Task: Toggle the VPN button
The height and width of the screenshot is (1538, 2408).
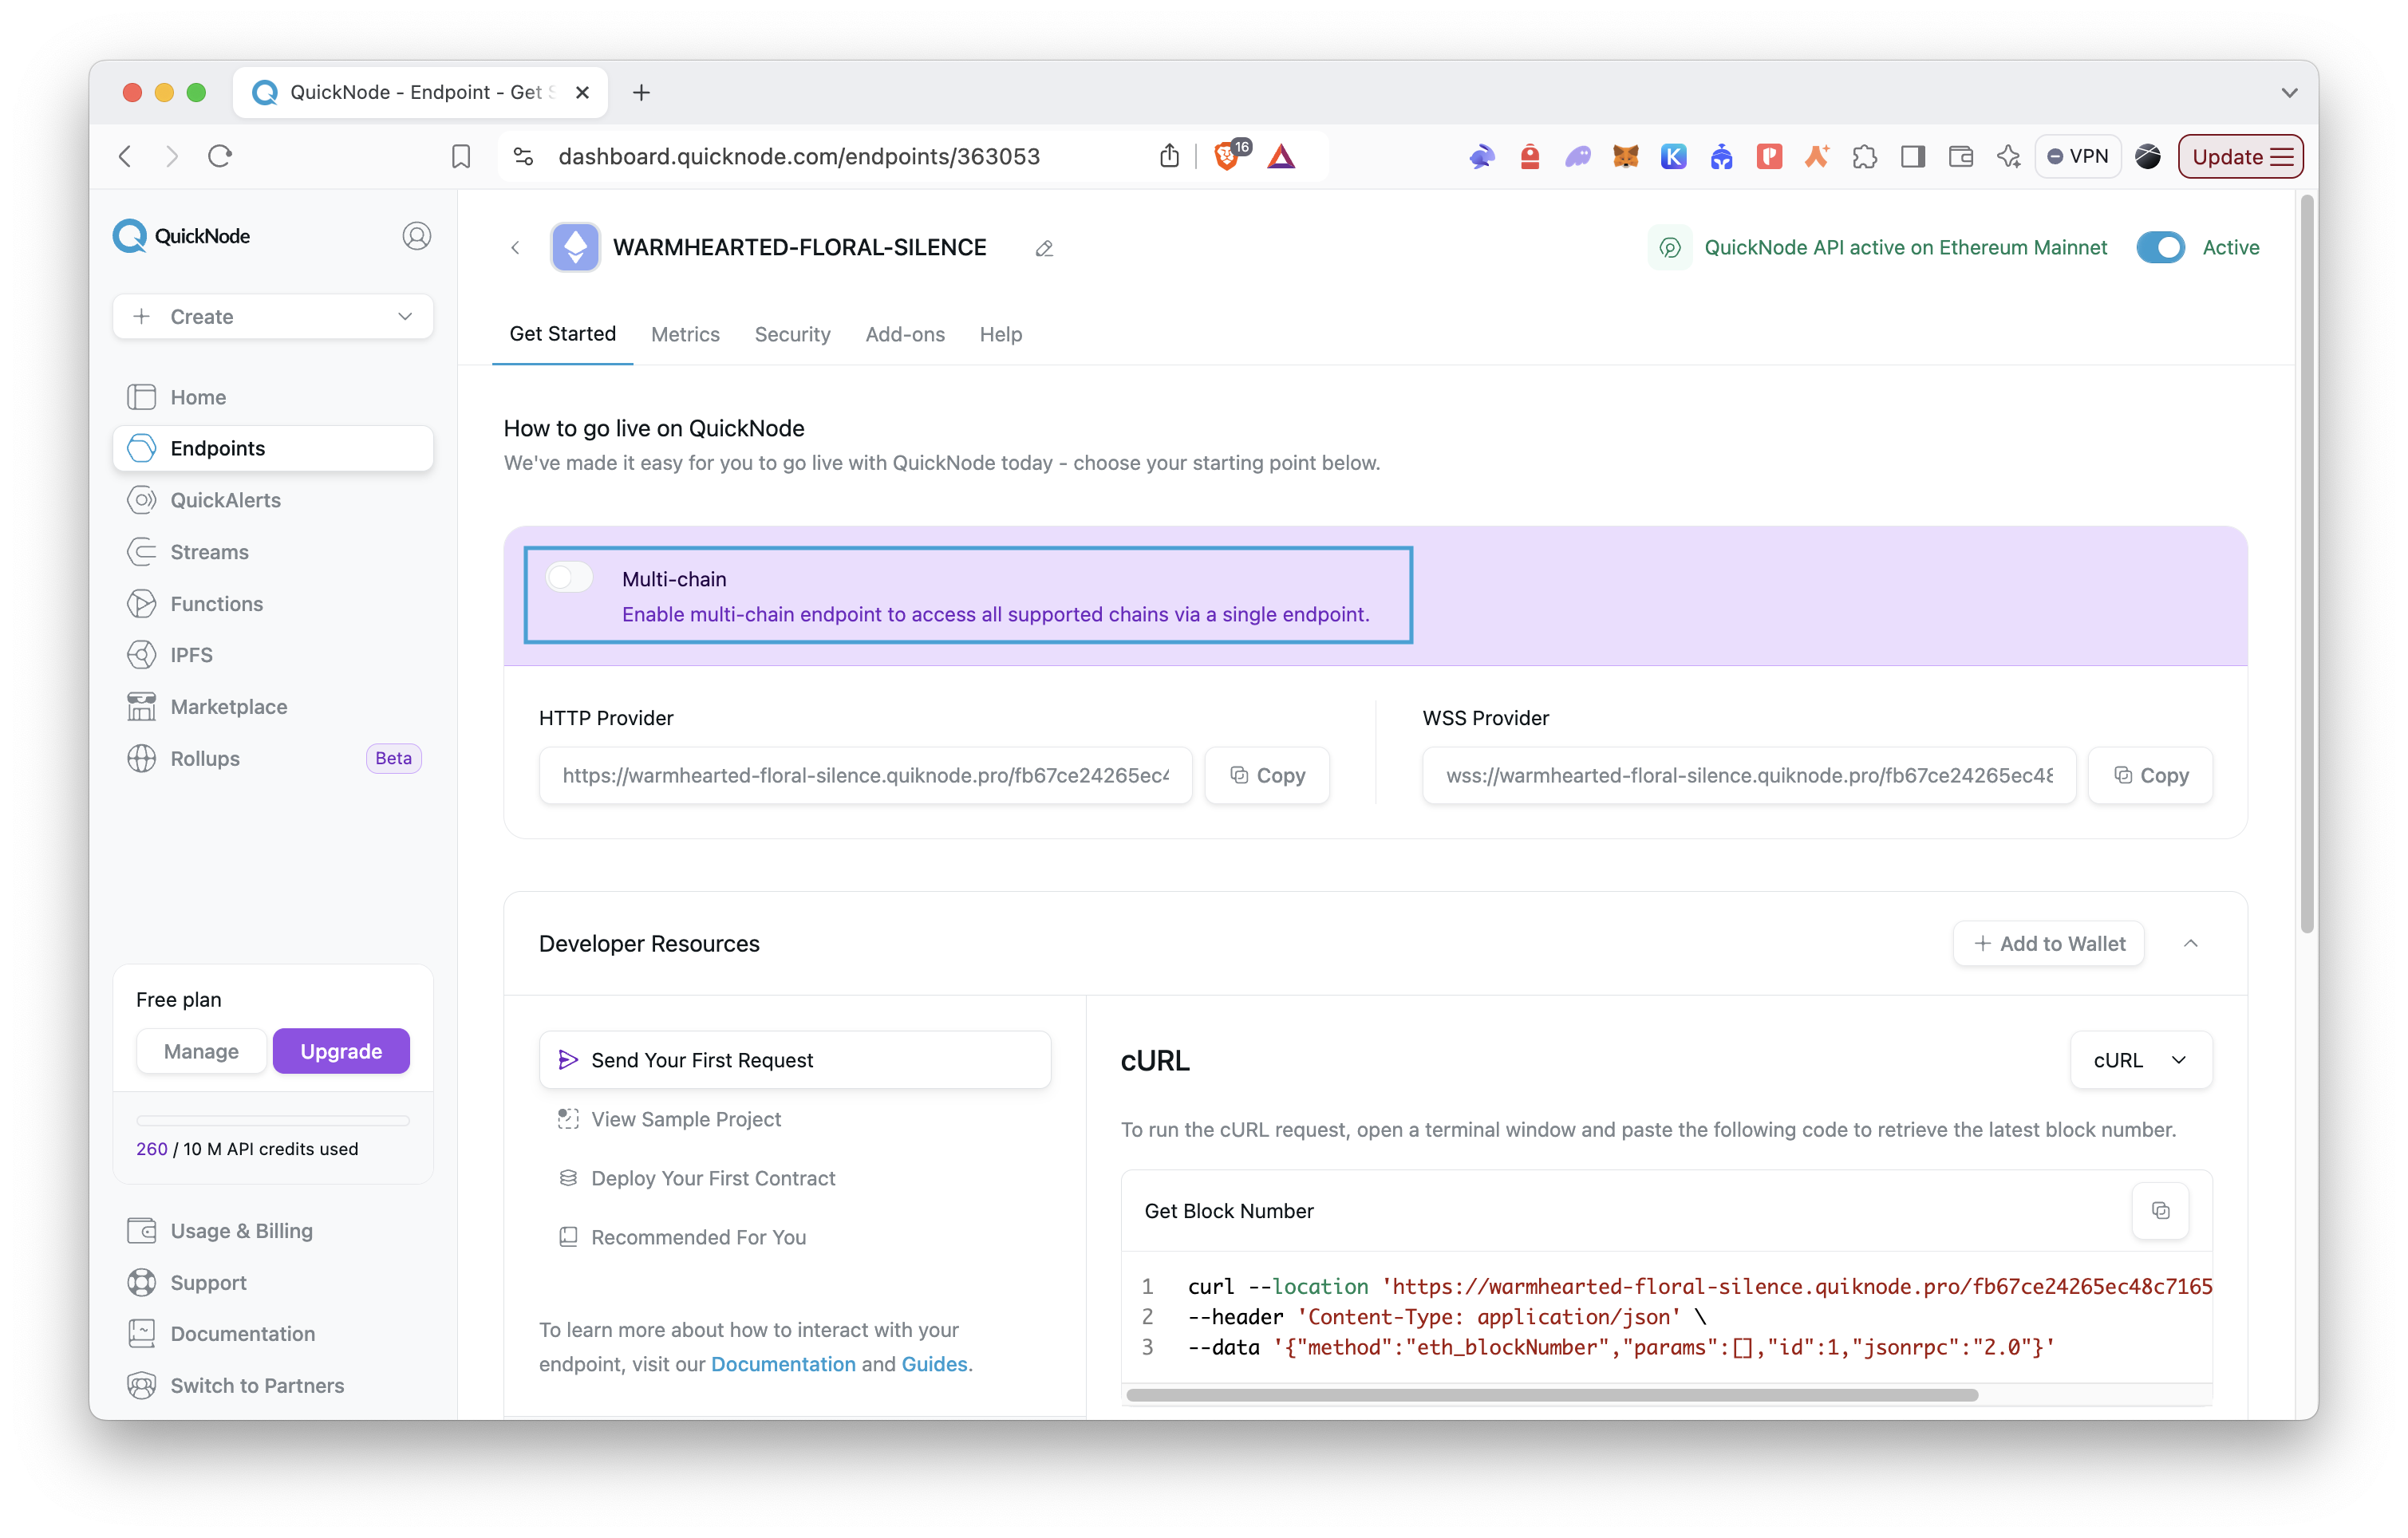Action: coord(2077,156)
